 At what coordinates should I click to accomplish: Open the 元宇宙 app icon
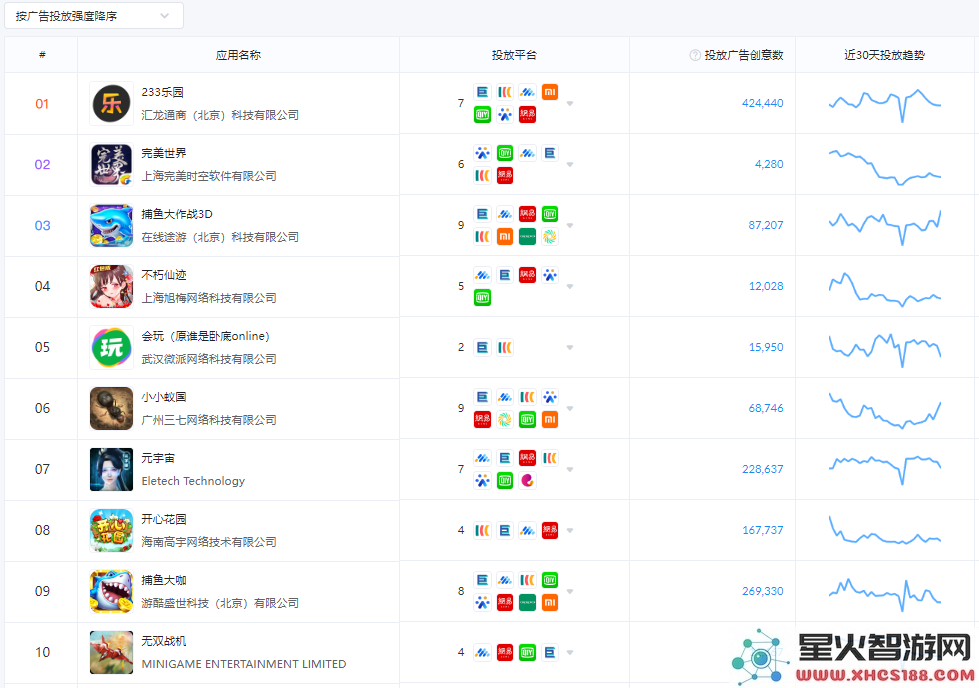point(111,469)
